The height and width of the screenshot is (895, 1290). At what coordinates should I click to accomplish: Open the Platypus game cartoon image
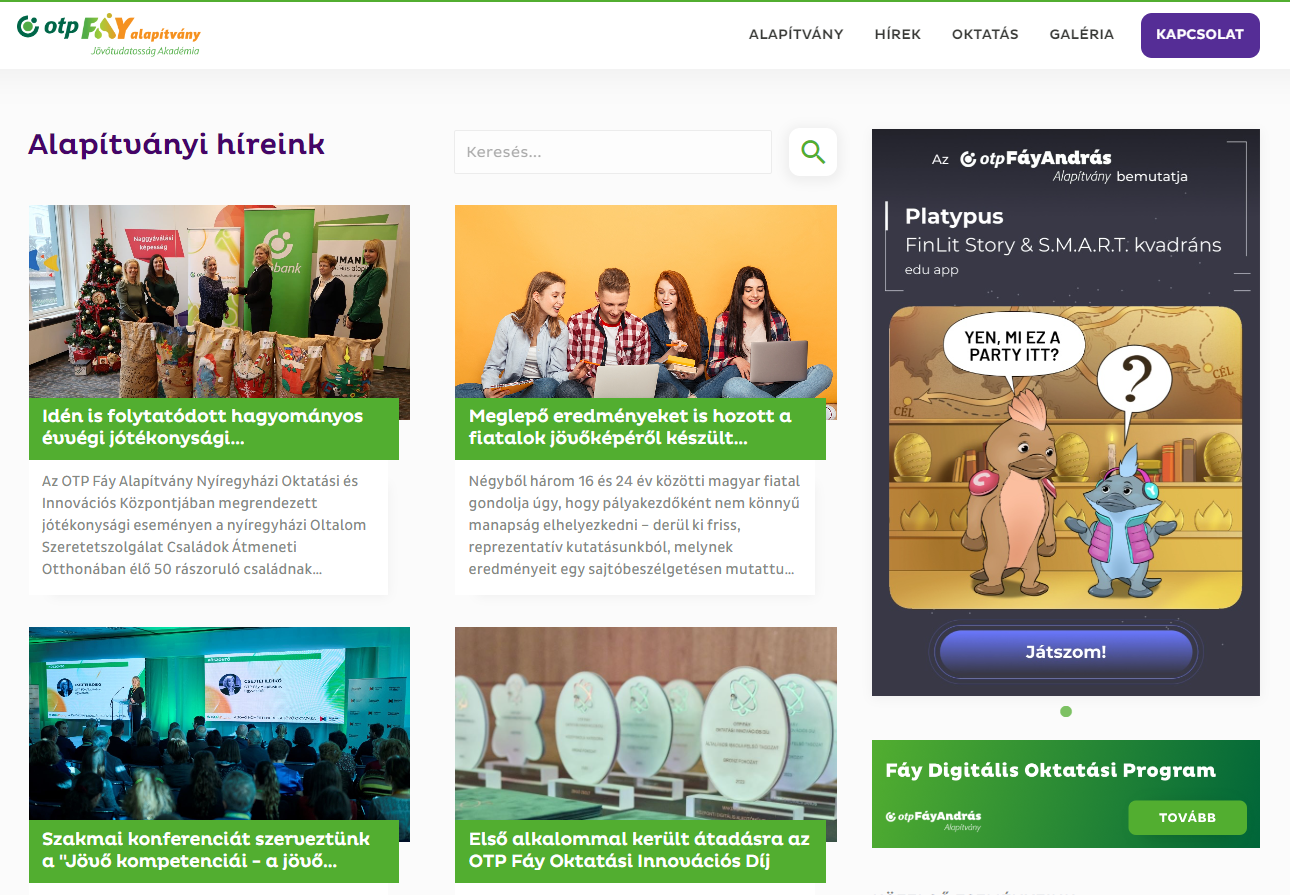(x=1065, y=458)
